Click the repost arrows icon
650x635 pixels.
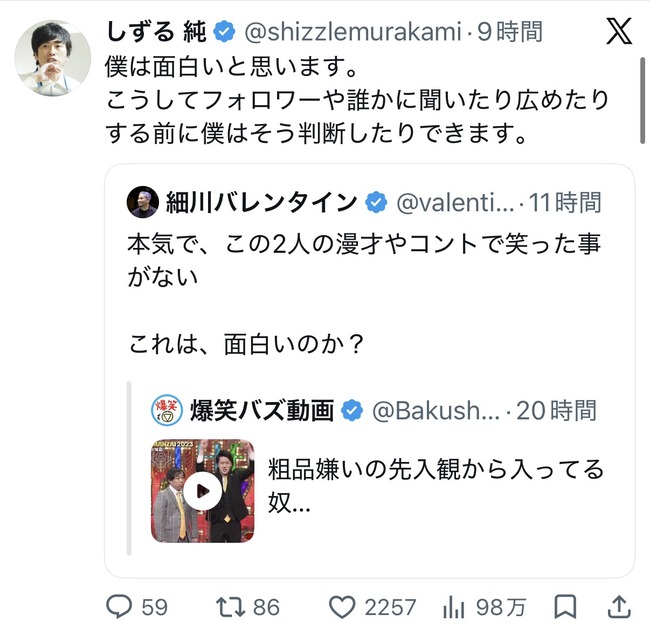[230, 607]
